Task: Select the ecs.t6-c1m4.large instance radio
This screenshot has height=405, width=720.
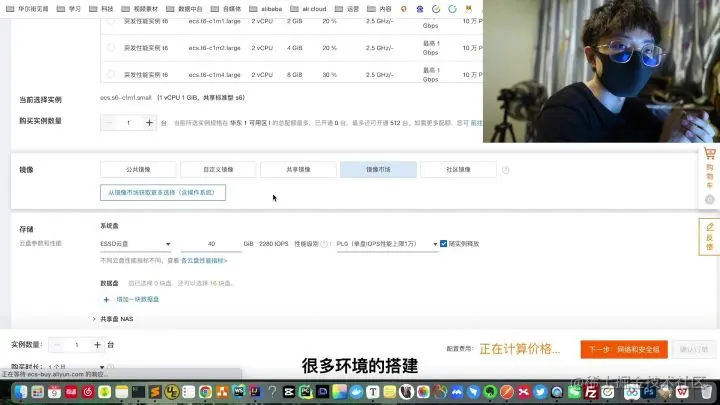Action: [x=111, y=74]
